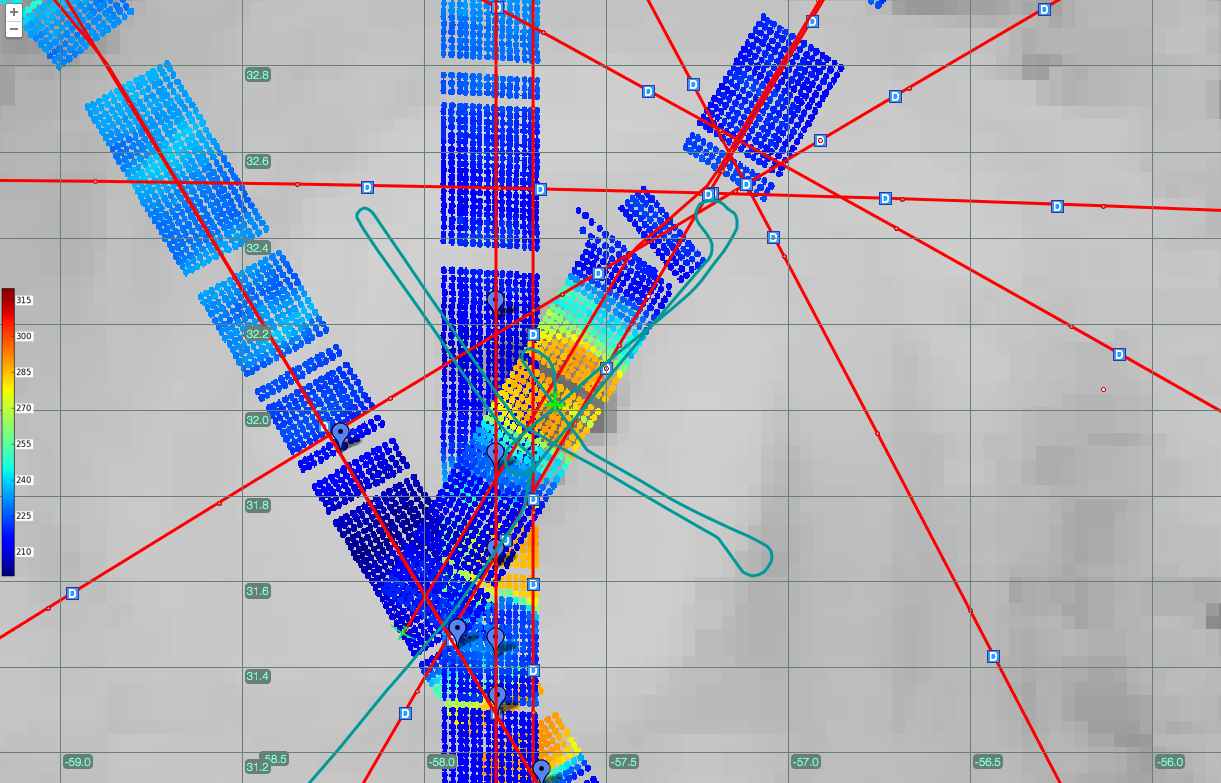Click the topmost blue pin marker

pyautogui.click(x=495, y=301)
